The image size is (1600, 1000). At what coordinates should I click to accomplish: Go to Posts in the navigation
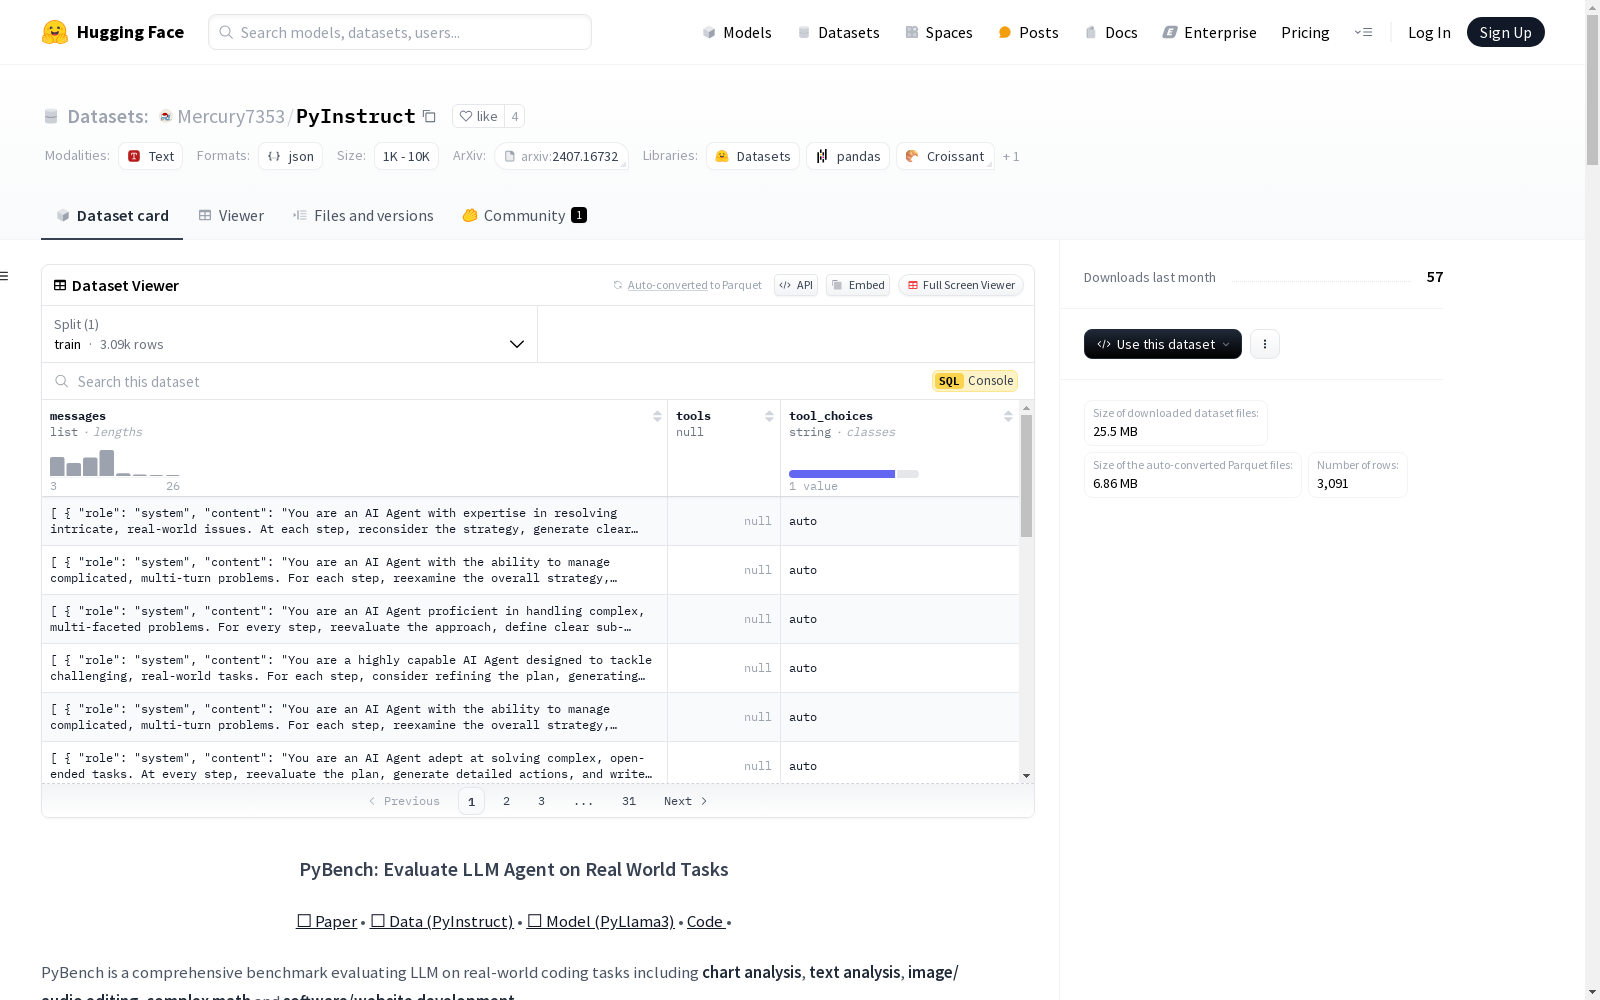[1029, 32]
